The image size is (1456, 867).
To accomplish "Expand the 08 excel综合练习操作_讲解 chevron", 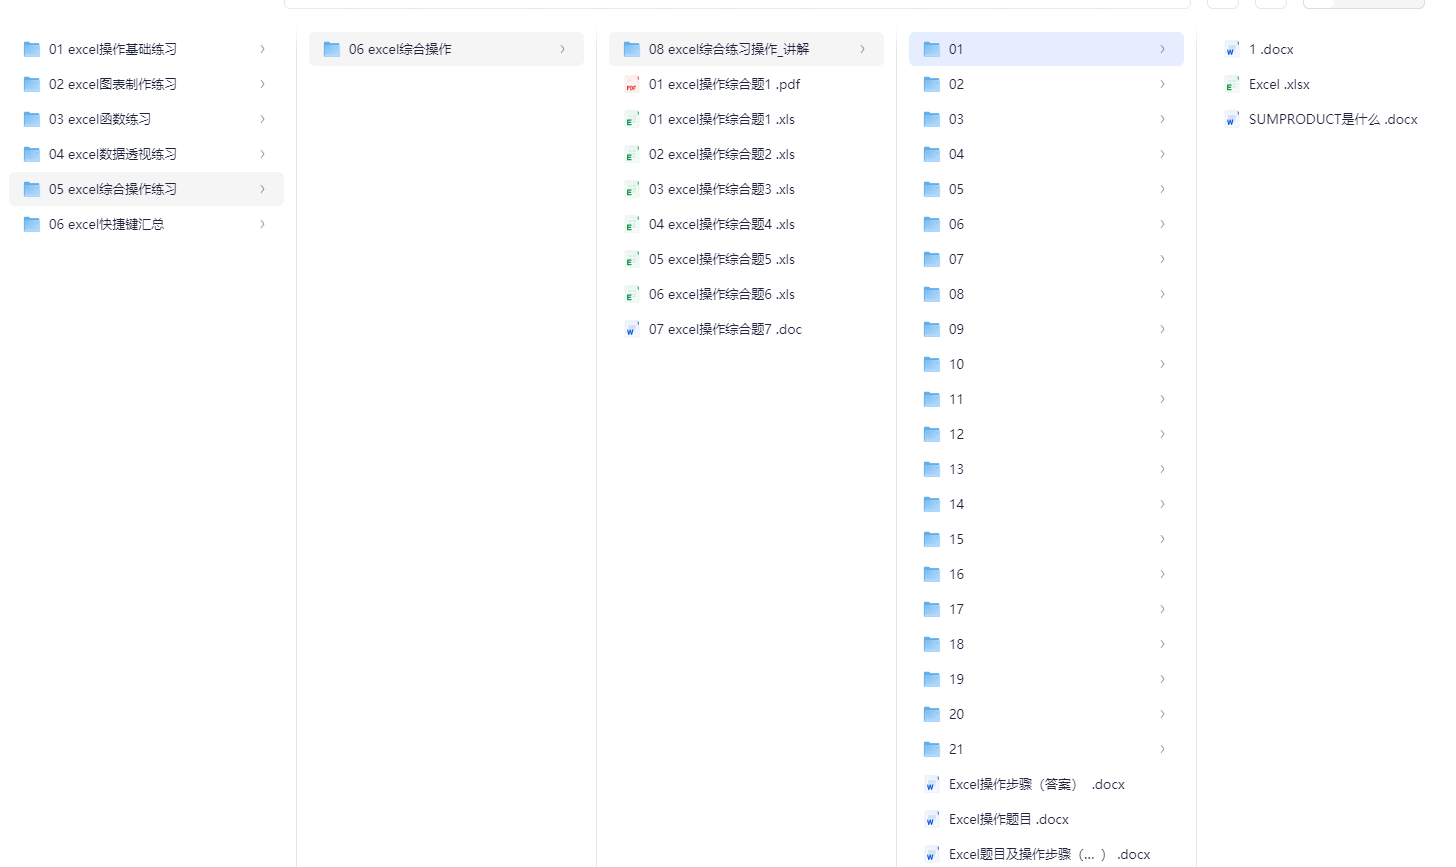I will [x=862, y=49].
